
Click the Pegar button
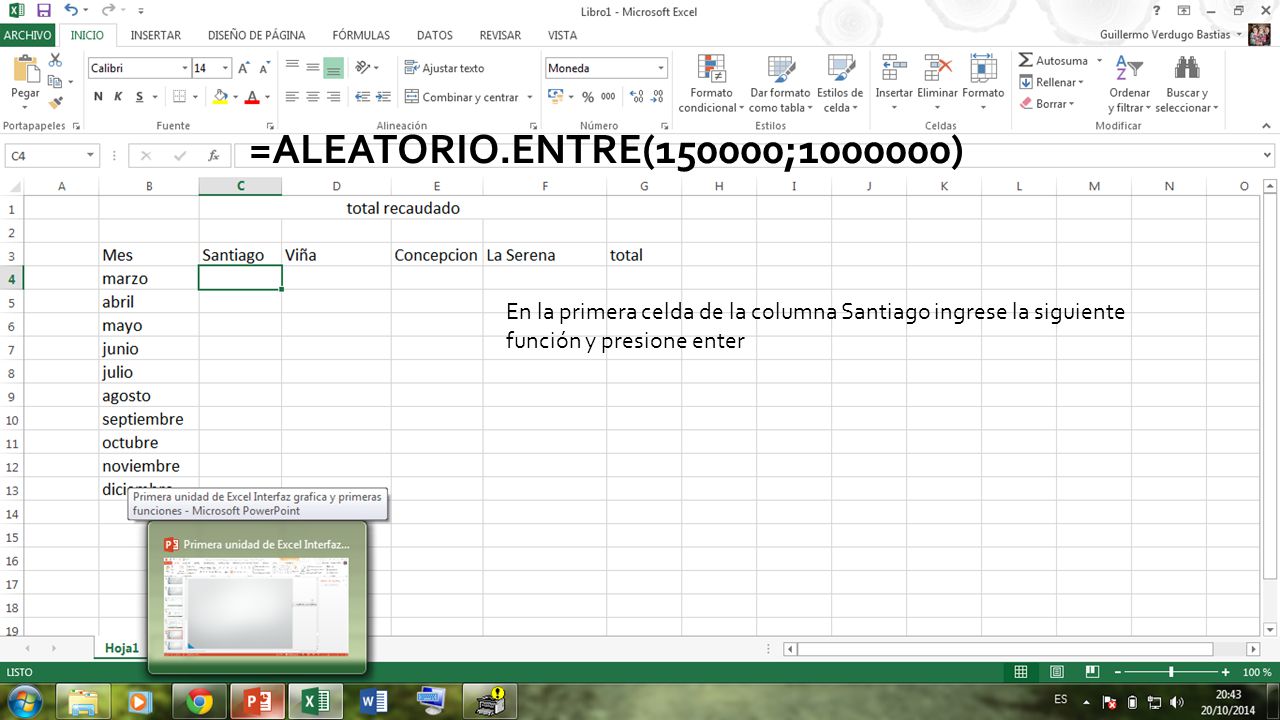click(x=25, y=80)
